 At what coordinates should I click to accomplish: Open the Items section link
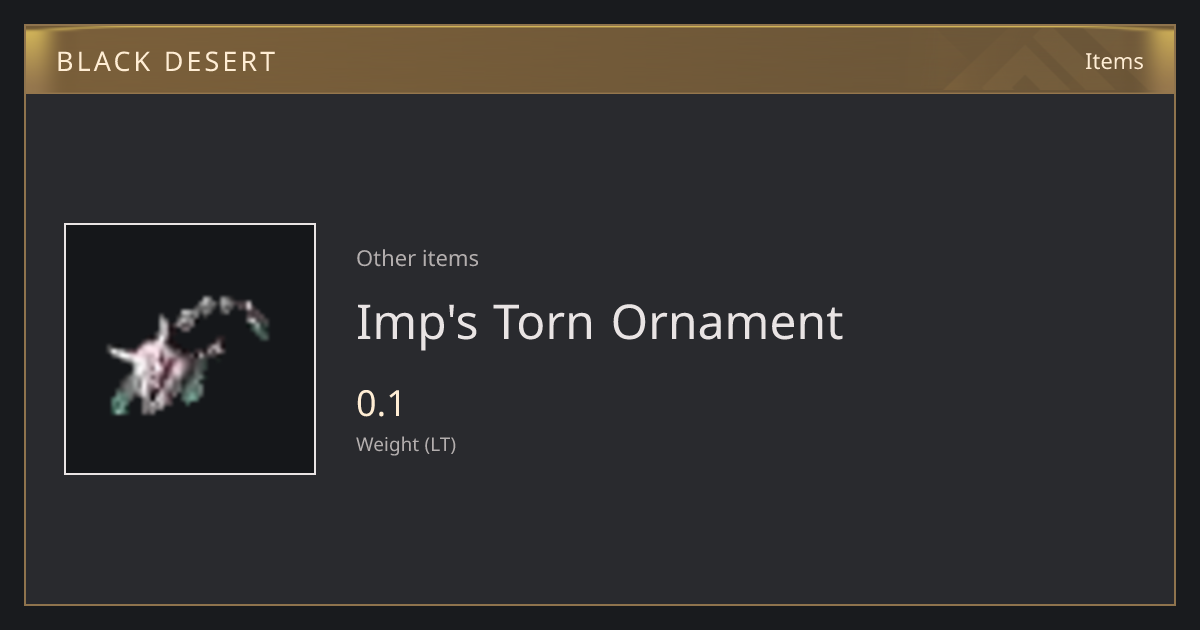(x=1114, y=61)
